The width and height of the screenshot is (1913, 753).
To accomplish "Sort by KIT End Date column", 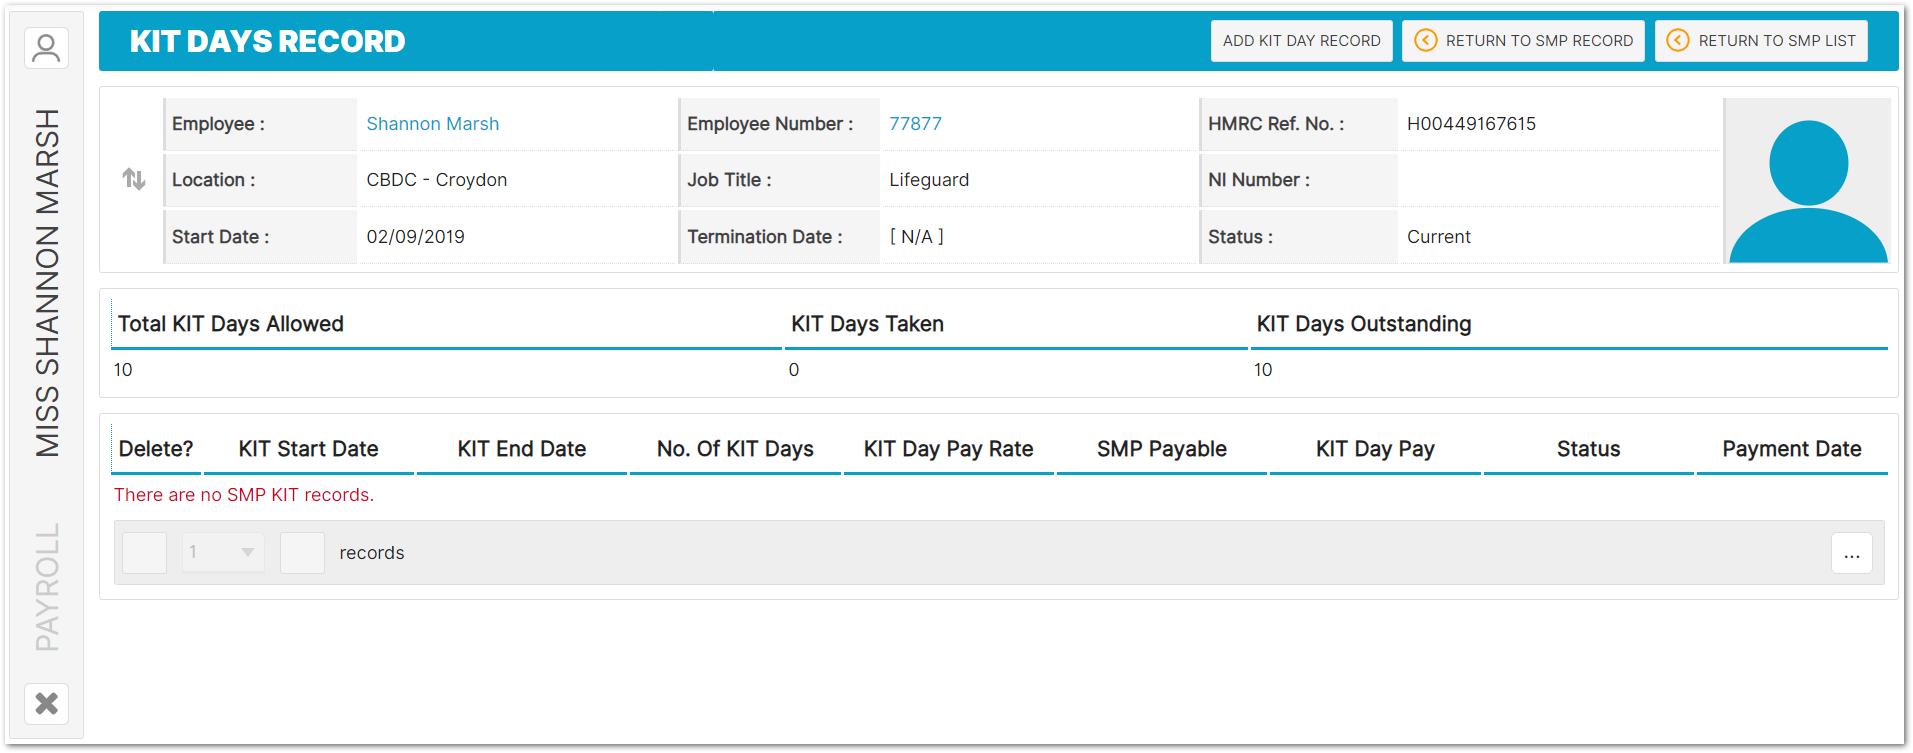I will point(521,449).
